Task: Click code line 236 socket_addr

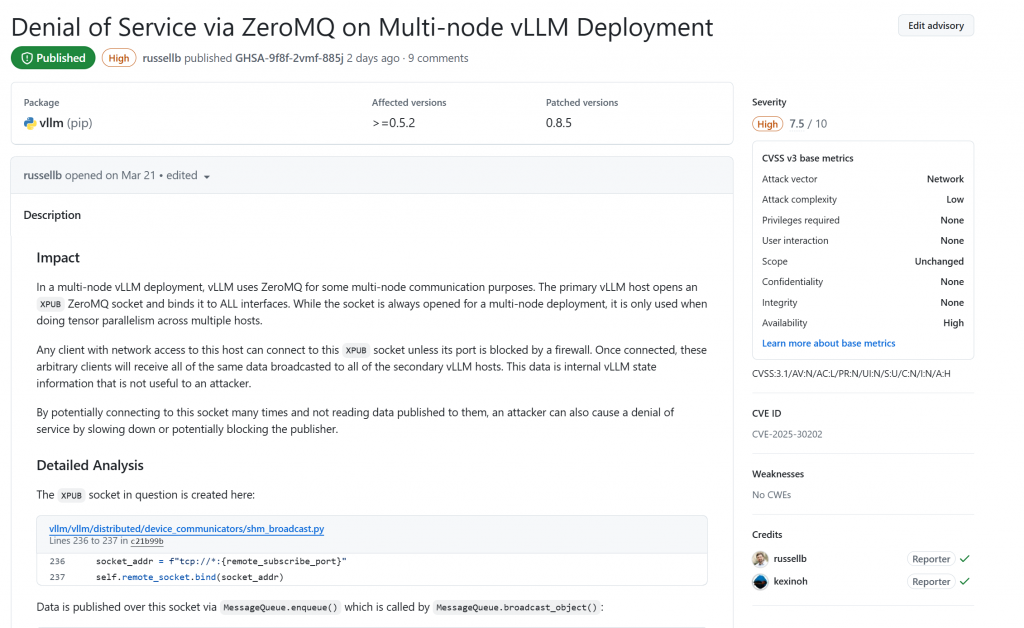Action: click(x=221, y=561)
